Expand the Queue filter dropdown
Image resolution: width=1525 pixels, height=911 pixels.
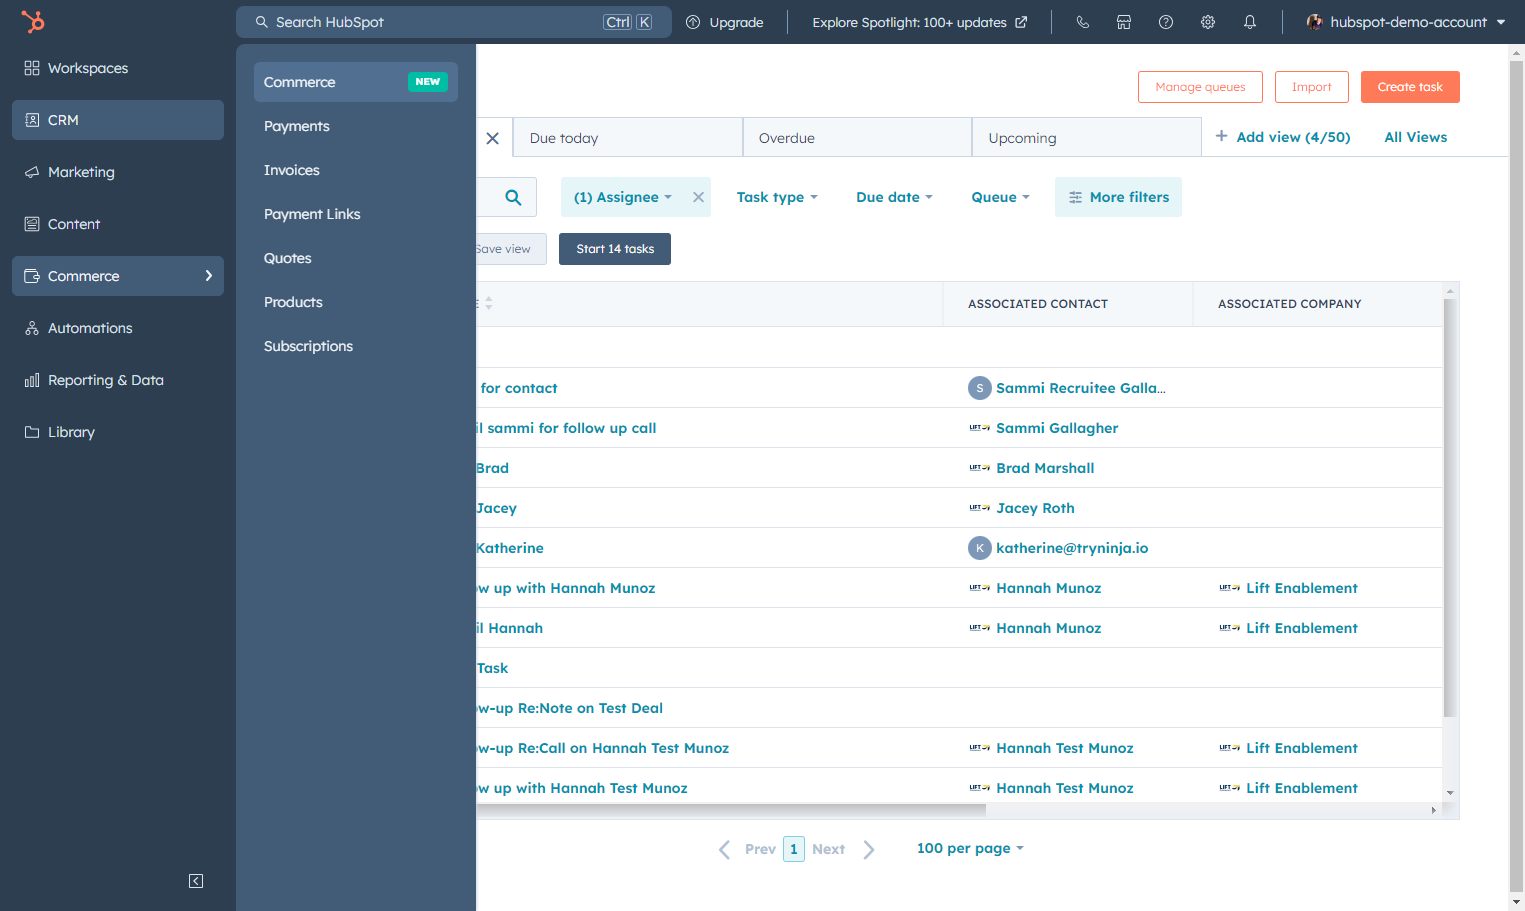pyautogui.click(x=1000, y=197)
